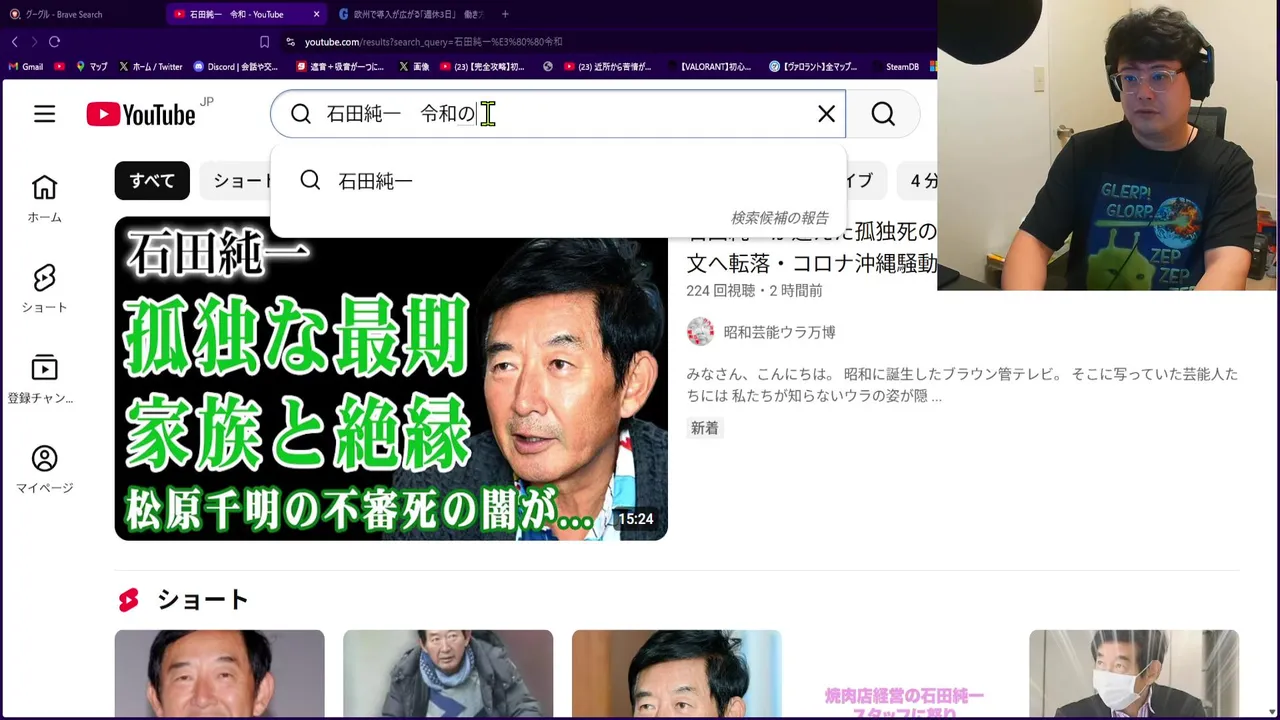Image resolution: width=1280 pixels, height=720 pixels.
Task: Go to ホーム in the sidebar
Action: point(44,199)
